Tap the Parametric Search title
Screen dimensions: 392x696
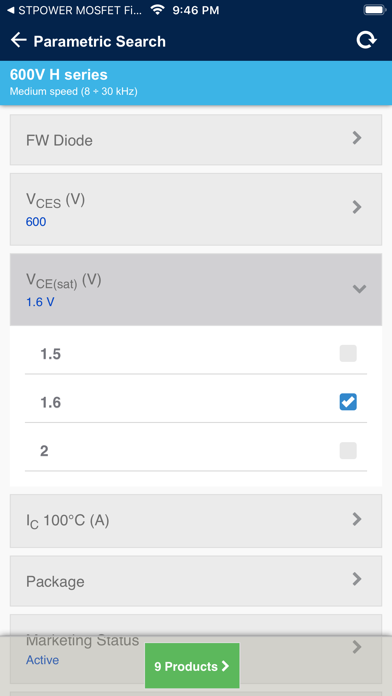pos(99,41)
